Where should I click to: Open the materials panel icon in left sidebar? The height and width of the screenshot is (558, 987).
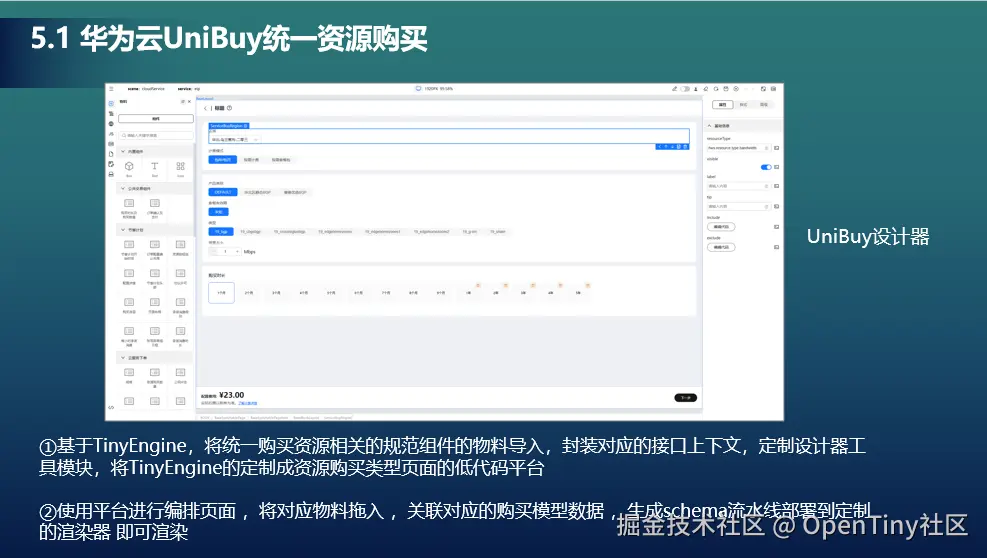[111, 103]
